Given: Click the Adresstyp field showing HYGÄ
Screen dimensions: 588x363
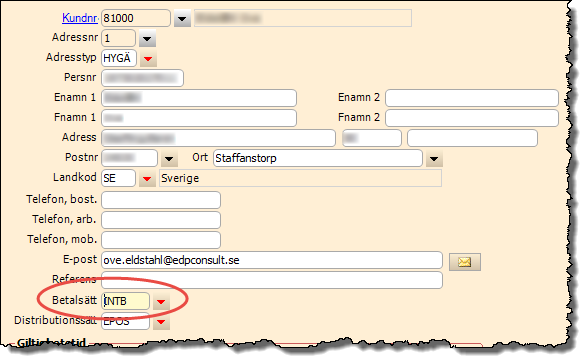Looking at the screenshot, I should click(x=119, y=58).
